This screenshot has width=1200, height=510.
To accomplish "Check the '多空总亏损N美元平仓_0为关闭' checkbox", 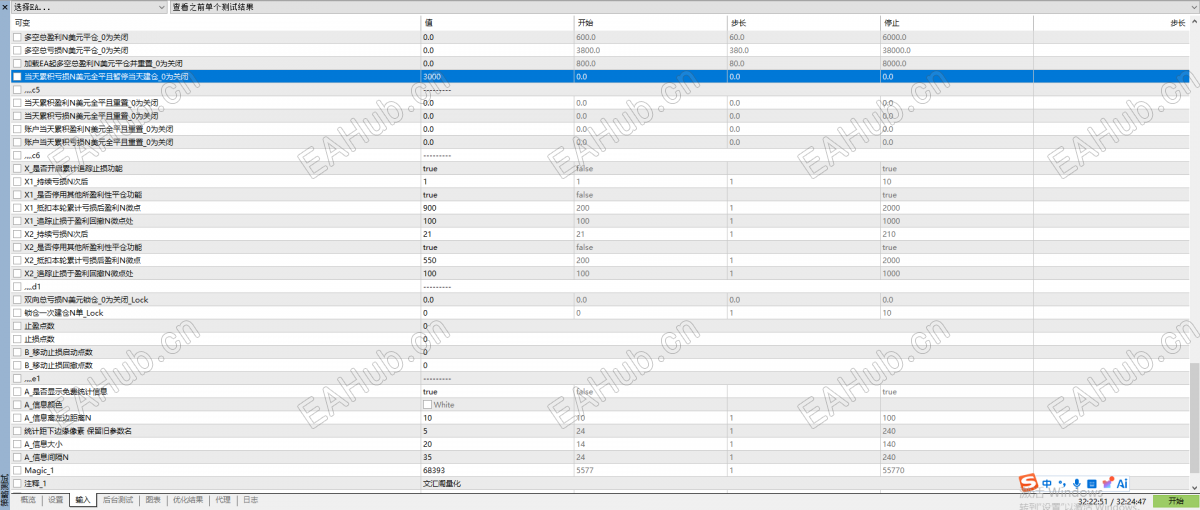I will click(17, 50).
